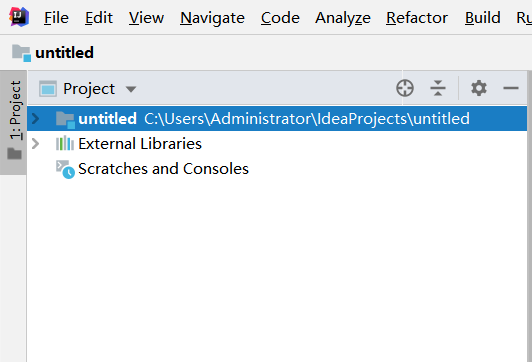Open the Project panel gear options

(x=479, y=88)
